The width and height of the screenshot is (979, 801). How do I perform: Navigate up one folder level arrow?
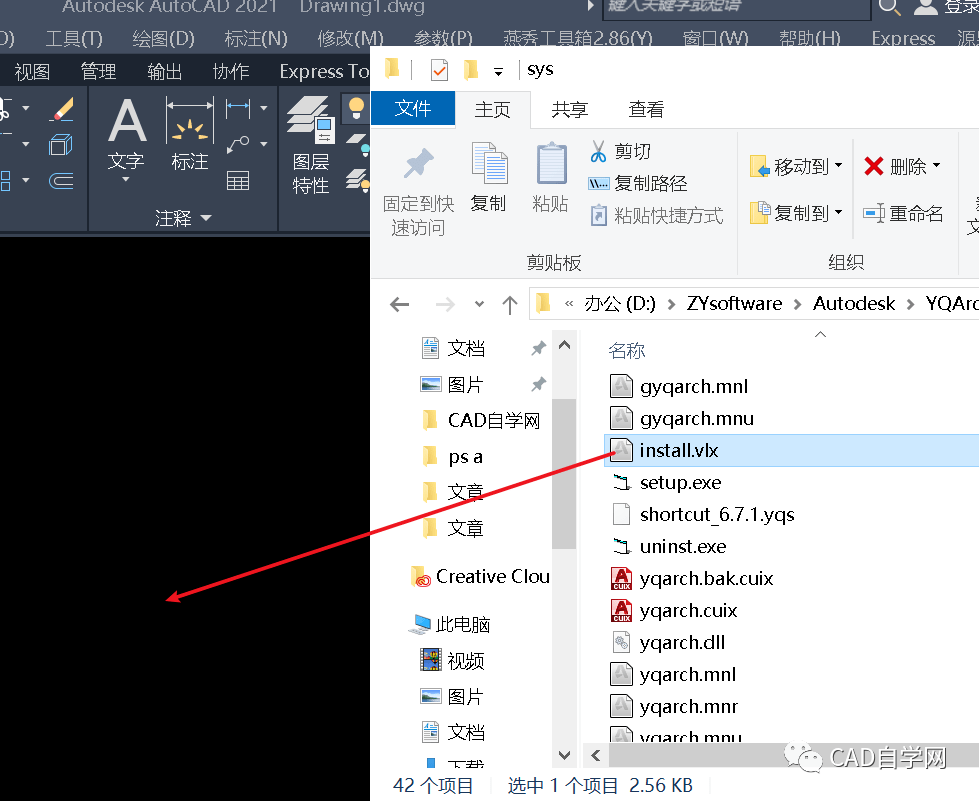pos(509,304)
